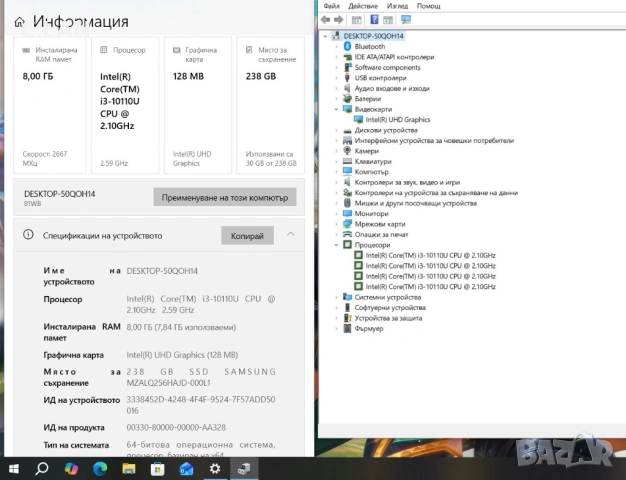Select Компютър category in device tree
This screenshot has width=626, height=480.
371,172
